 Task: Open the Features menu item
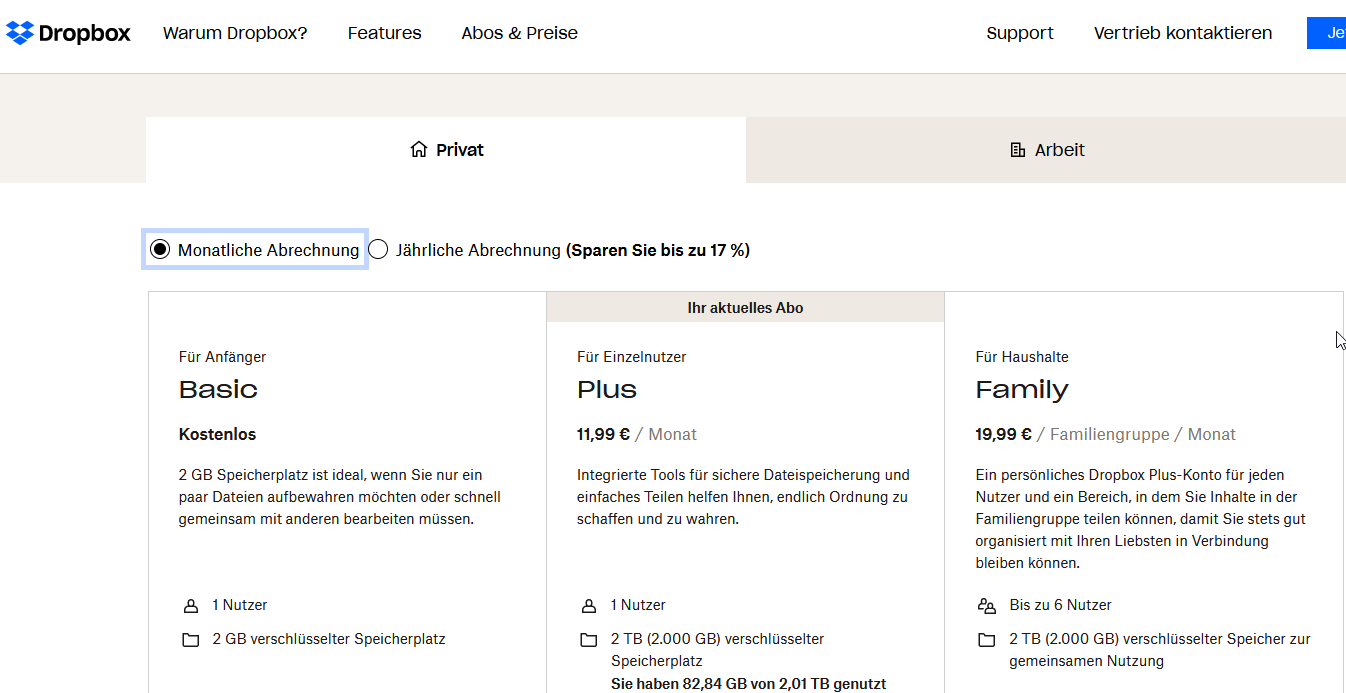click(384, 33)
